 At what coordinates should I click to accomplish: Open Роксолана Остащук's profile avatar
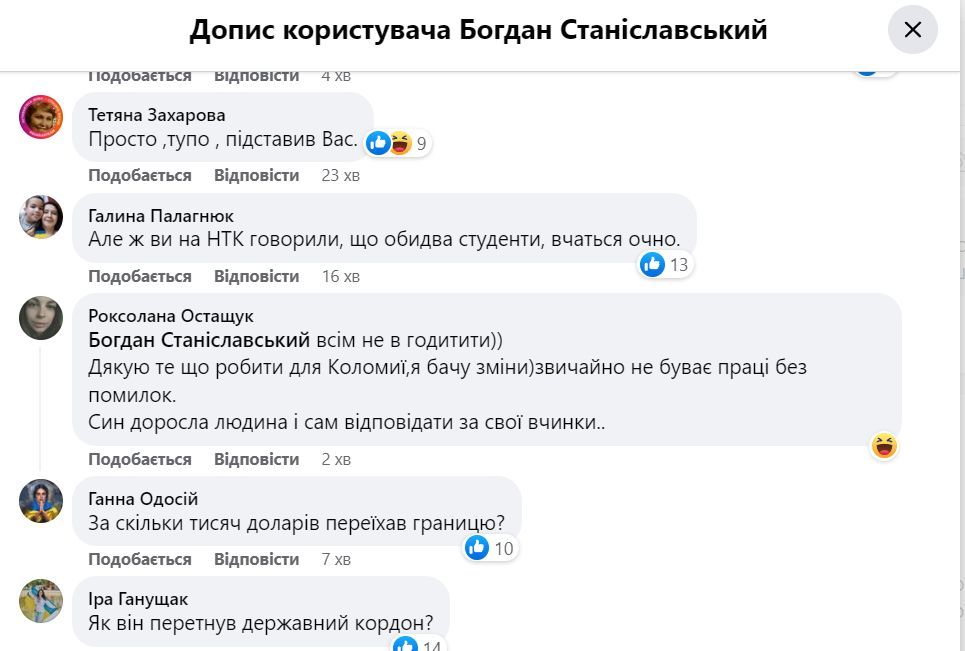click(x=40, y=318)
